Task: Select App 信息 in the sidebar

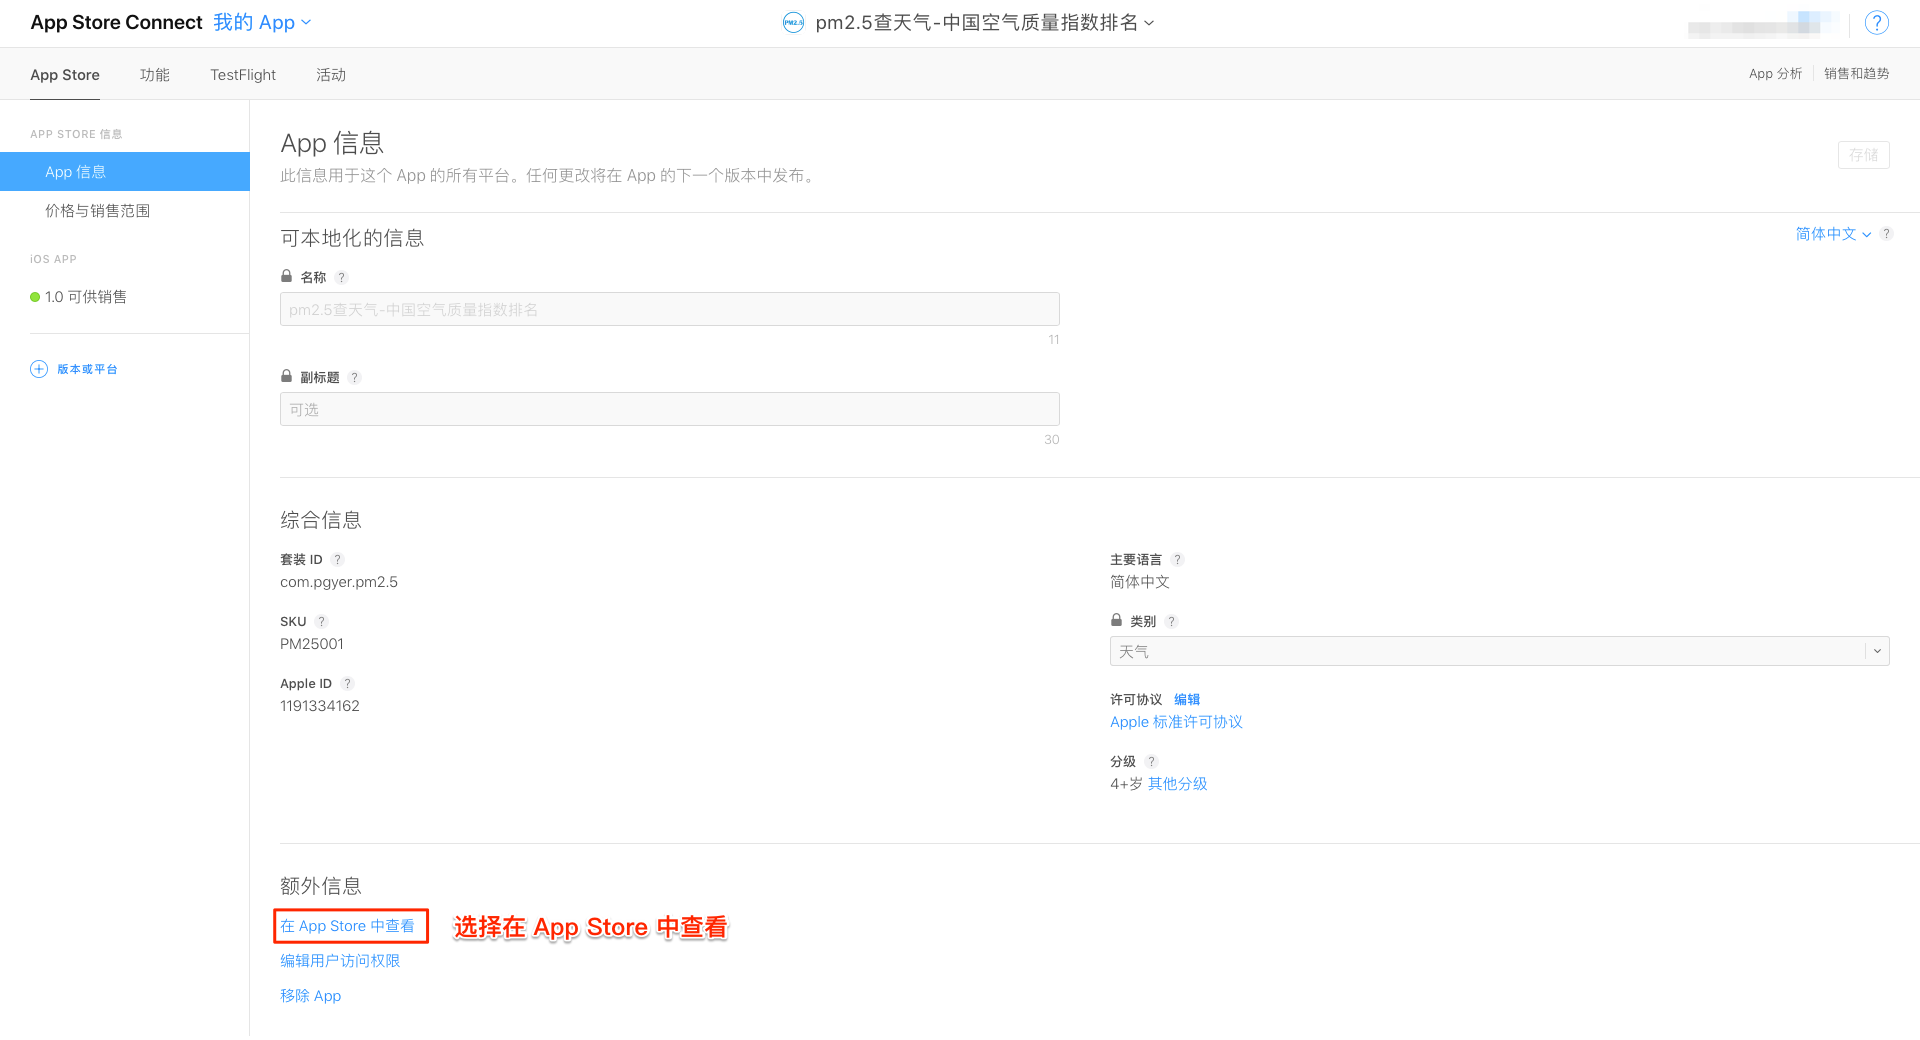Action: [x=125, y=172]
